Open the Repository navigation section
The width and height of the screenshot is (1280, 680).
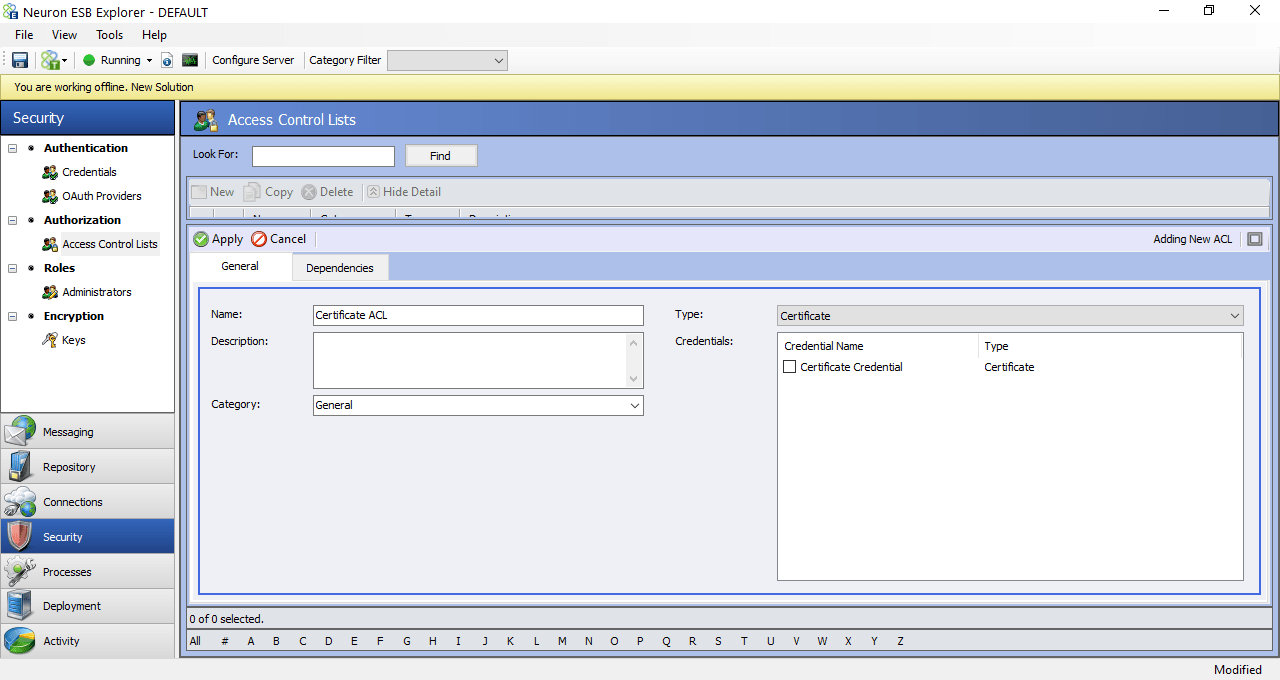88,467
